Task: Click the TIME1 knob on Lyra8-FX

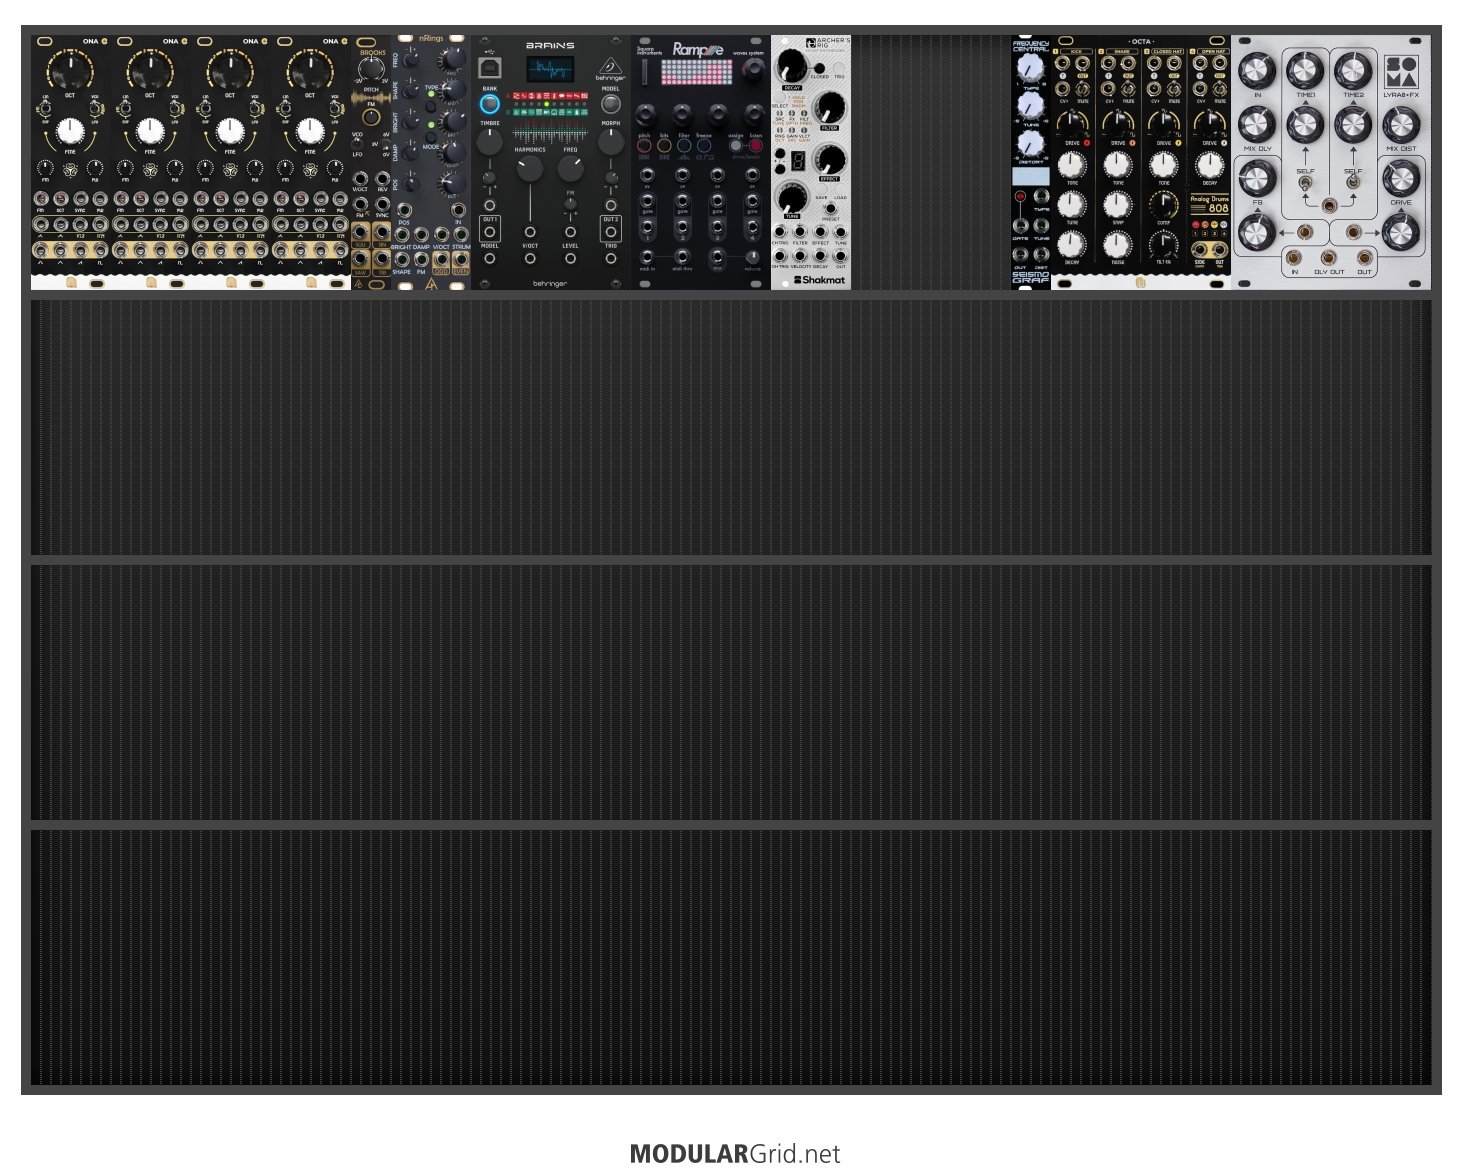Action: click(1305, 71)
